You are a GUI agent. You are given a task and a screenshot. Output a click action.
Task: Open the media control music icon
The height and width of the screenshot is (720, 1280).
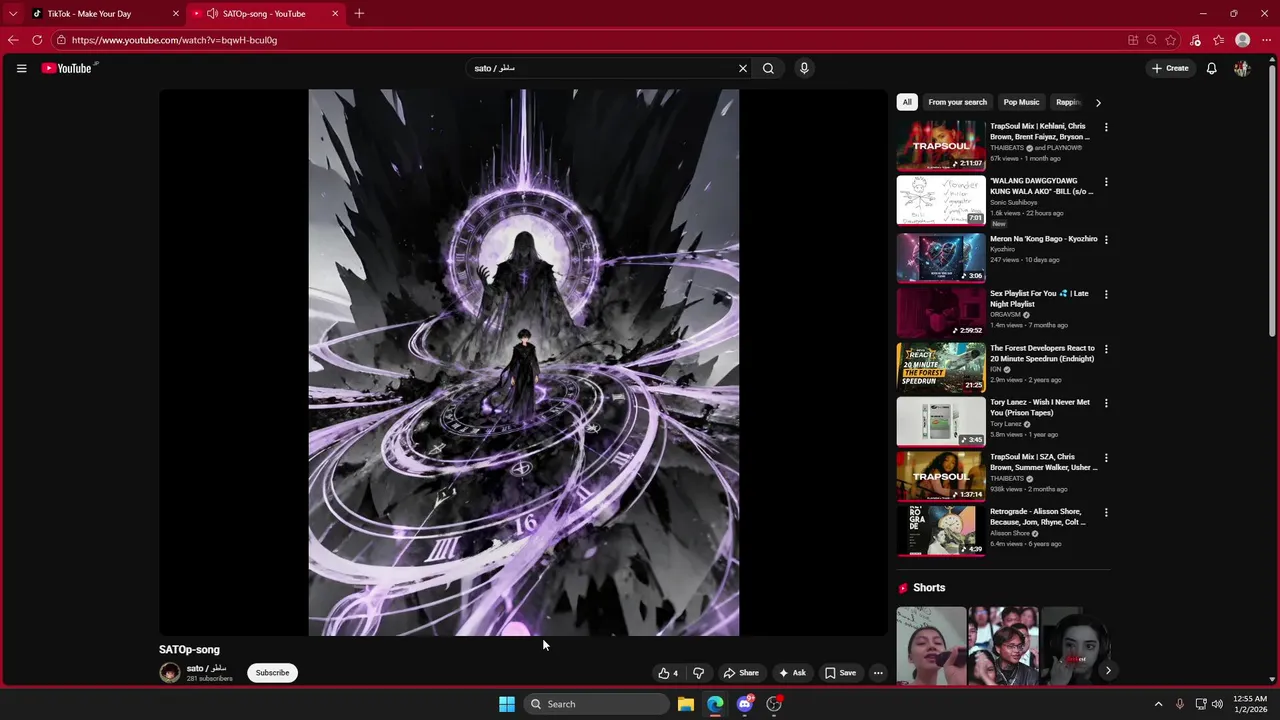click(x=1195, y=40)
